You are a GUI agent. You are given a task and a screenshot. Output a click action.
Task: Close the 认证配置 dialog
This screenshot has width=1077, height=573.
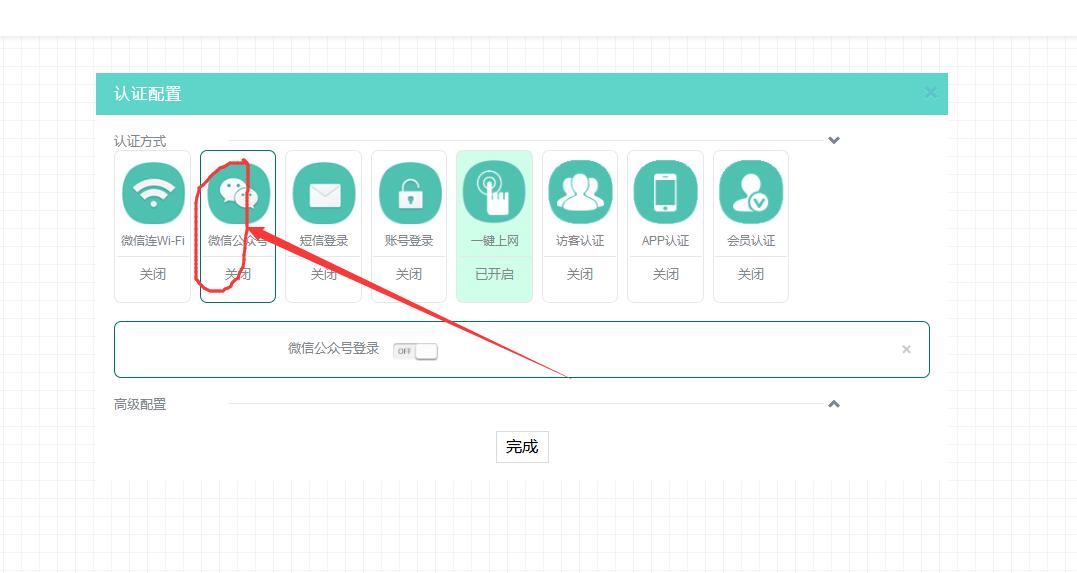(931, 93)
